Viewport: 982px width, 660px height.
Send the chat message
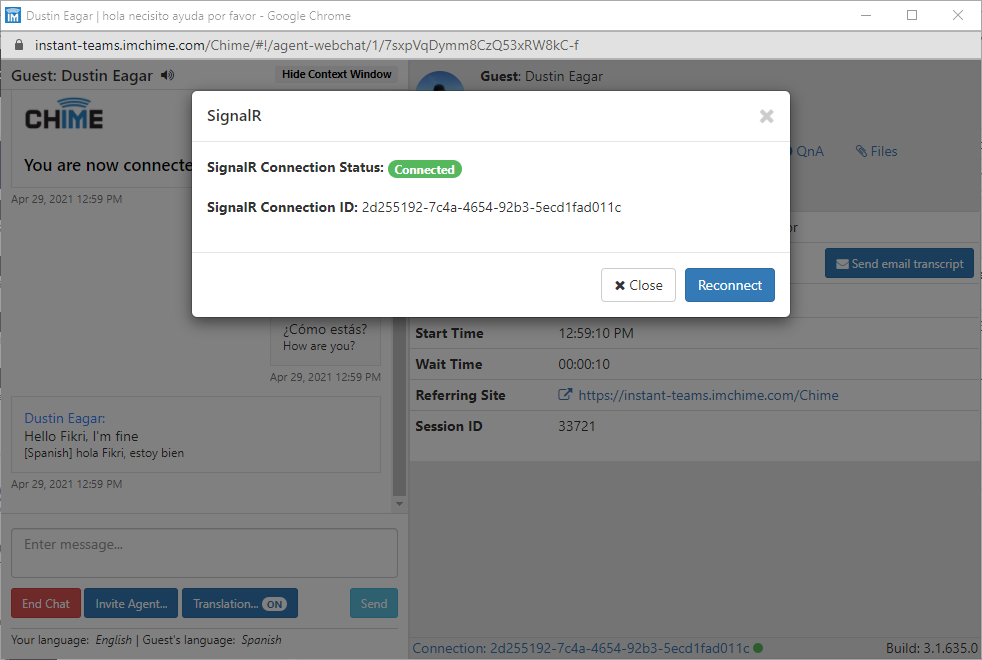pyautogui.click(x=374, y=603)
